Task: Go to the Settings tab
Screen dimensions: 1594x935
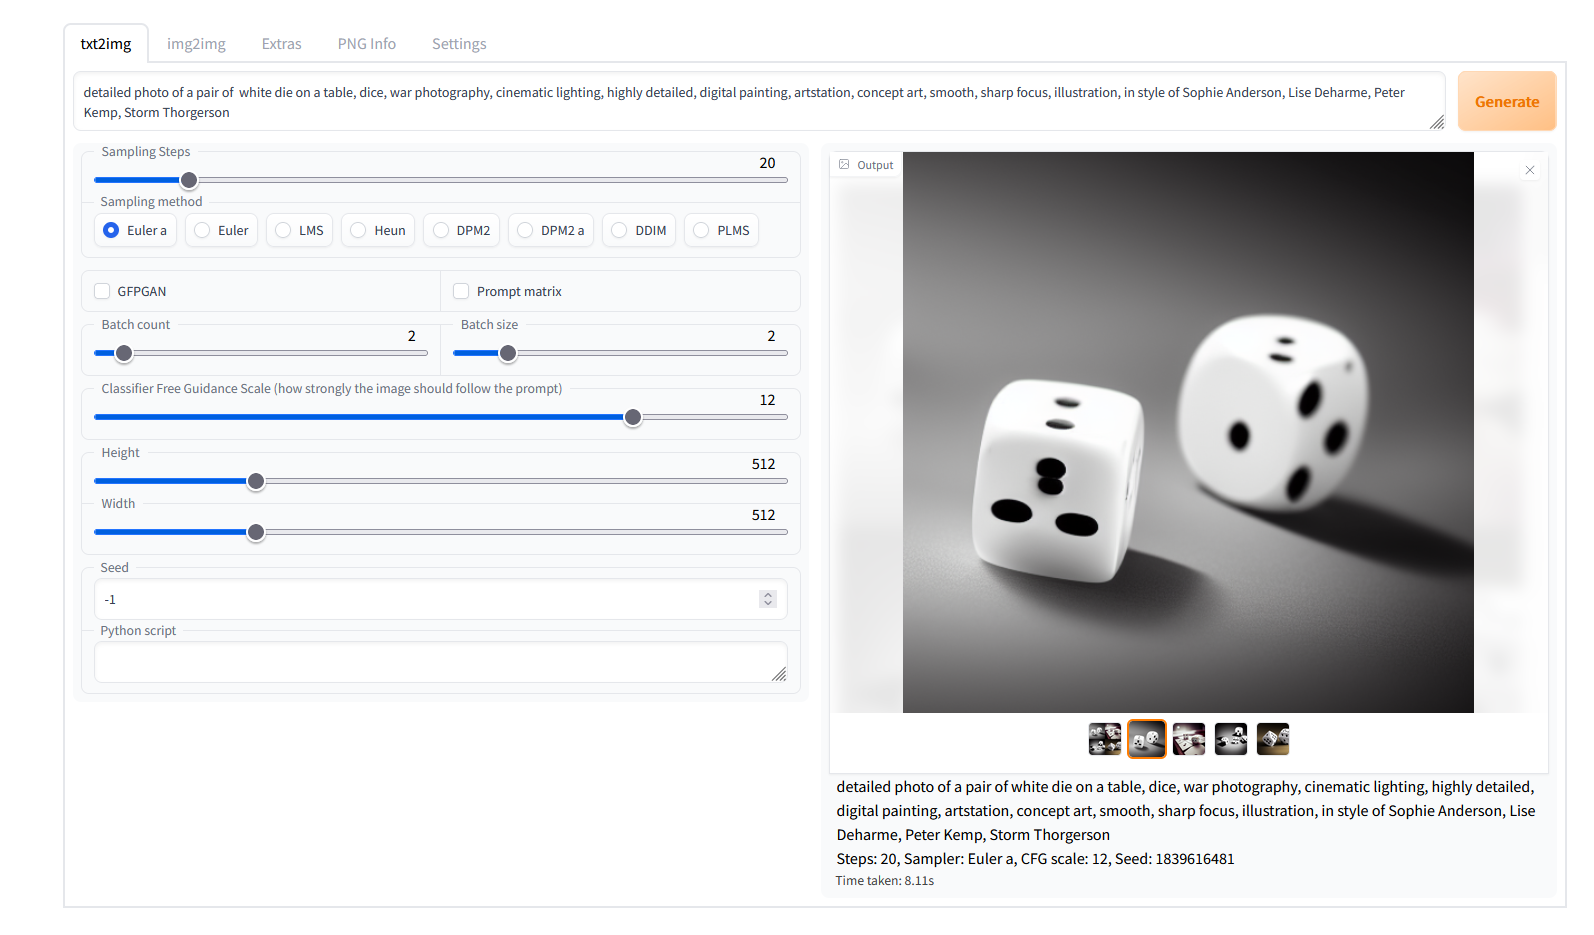Action: pos(459,44)
